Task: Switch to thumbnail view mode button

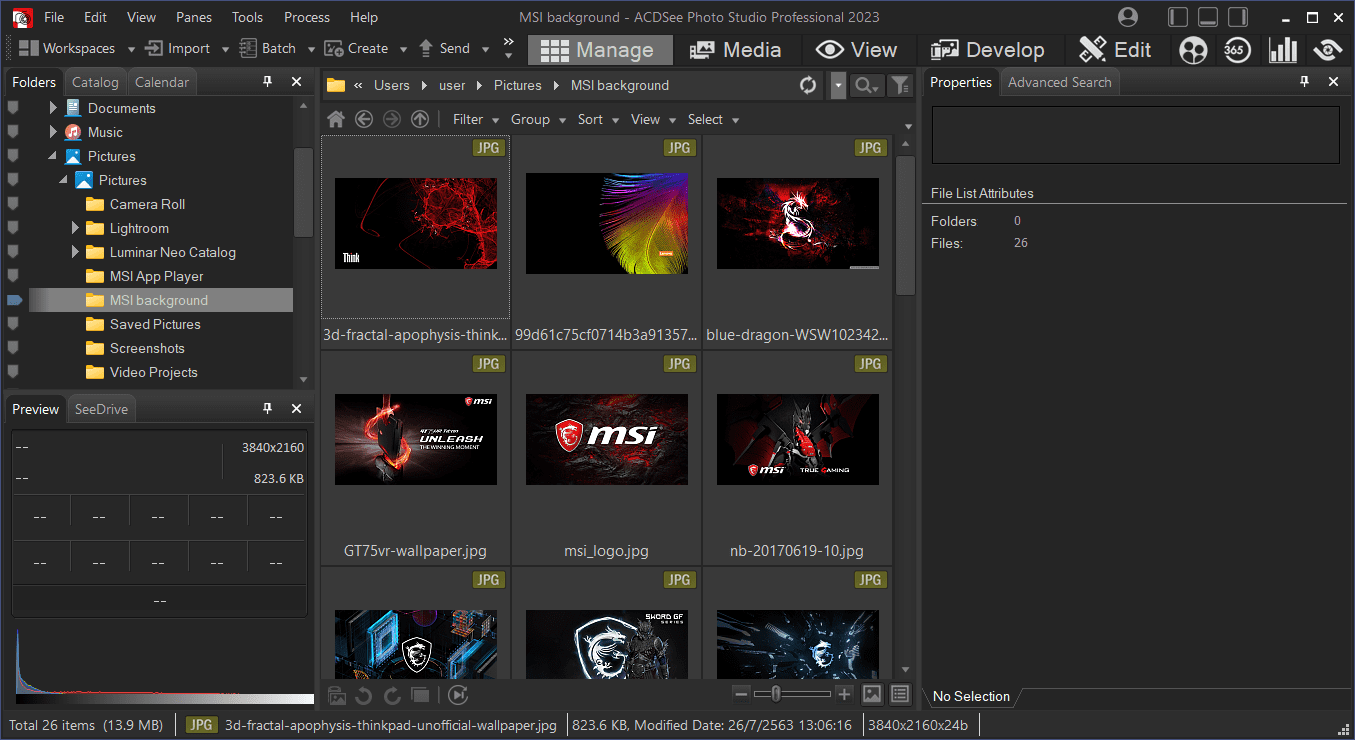Action: 872,694
